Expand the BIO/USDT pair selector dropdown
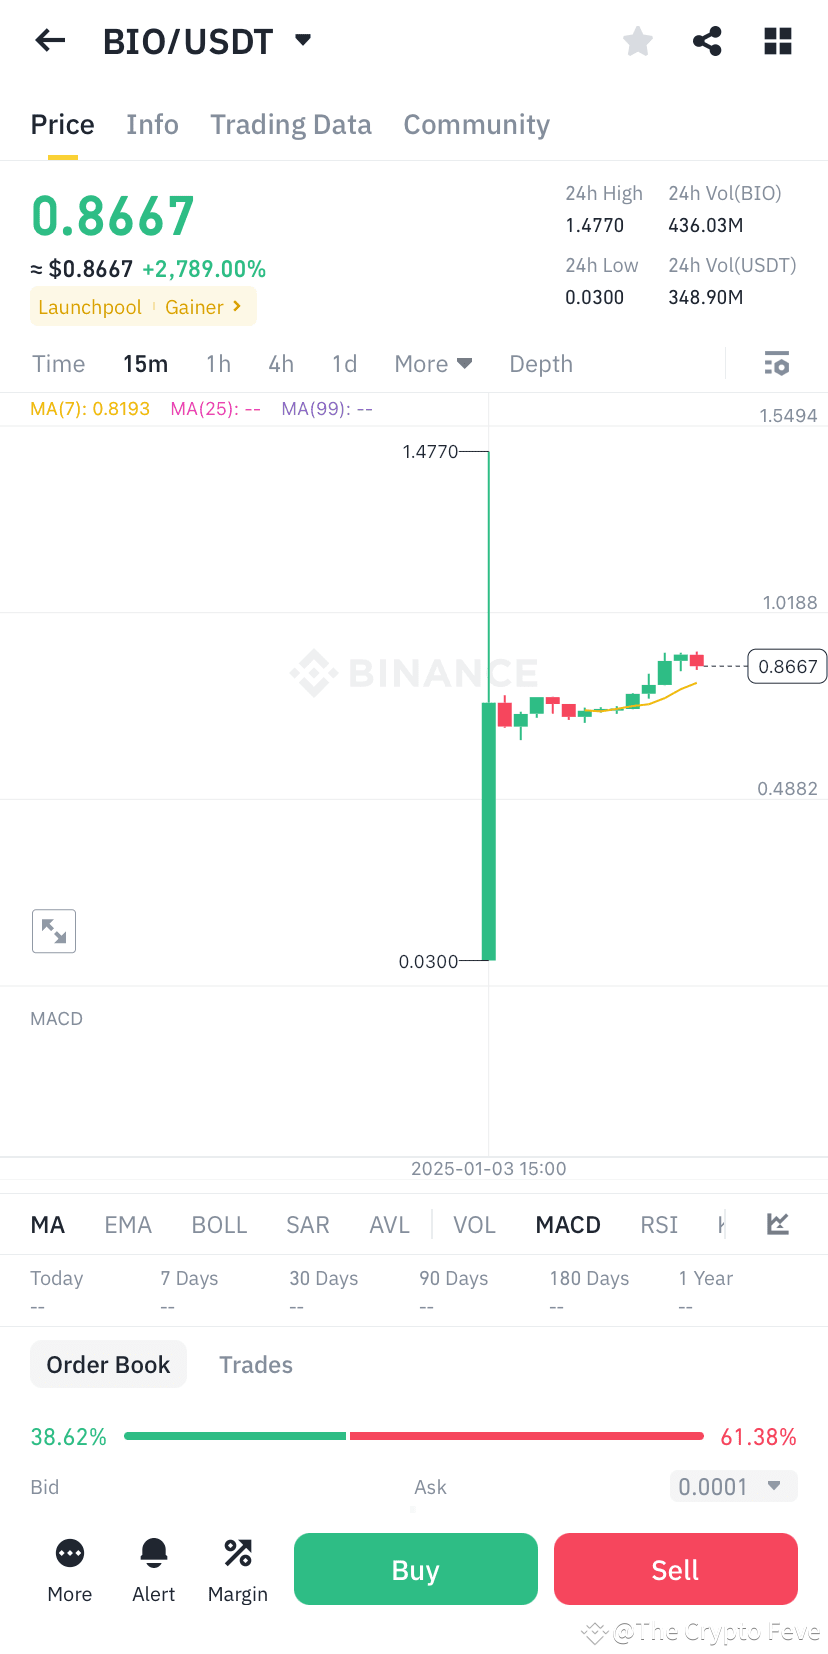Viewport: 828px width, 1654px height. coord(303,40)
